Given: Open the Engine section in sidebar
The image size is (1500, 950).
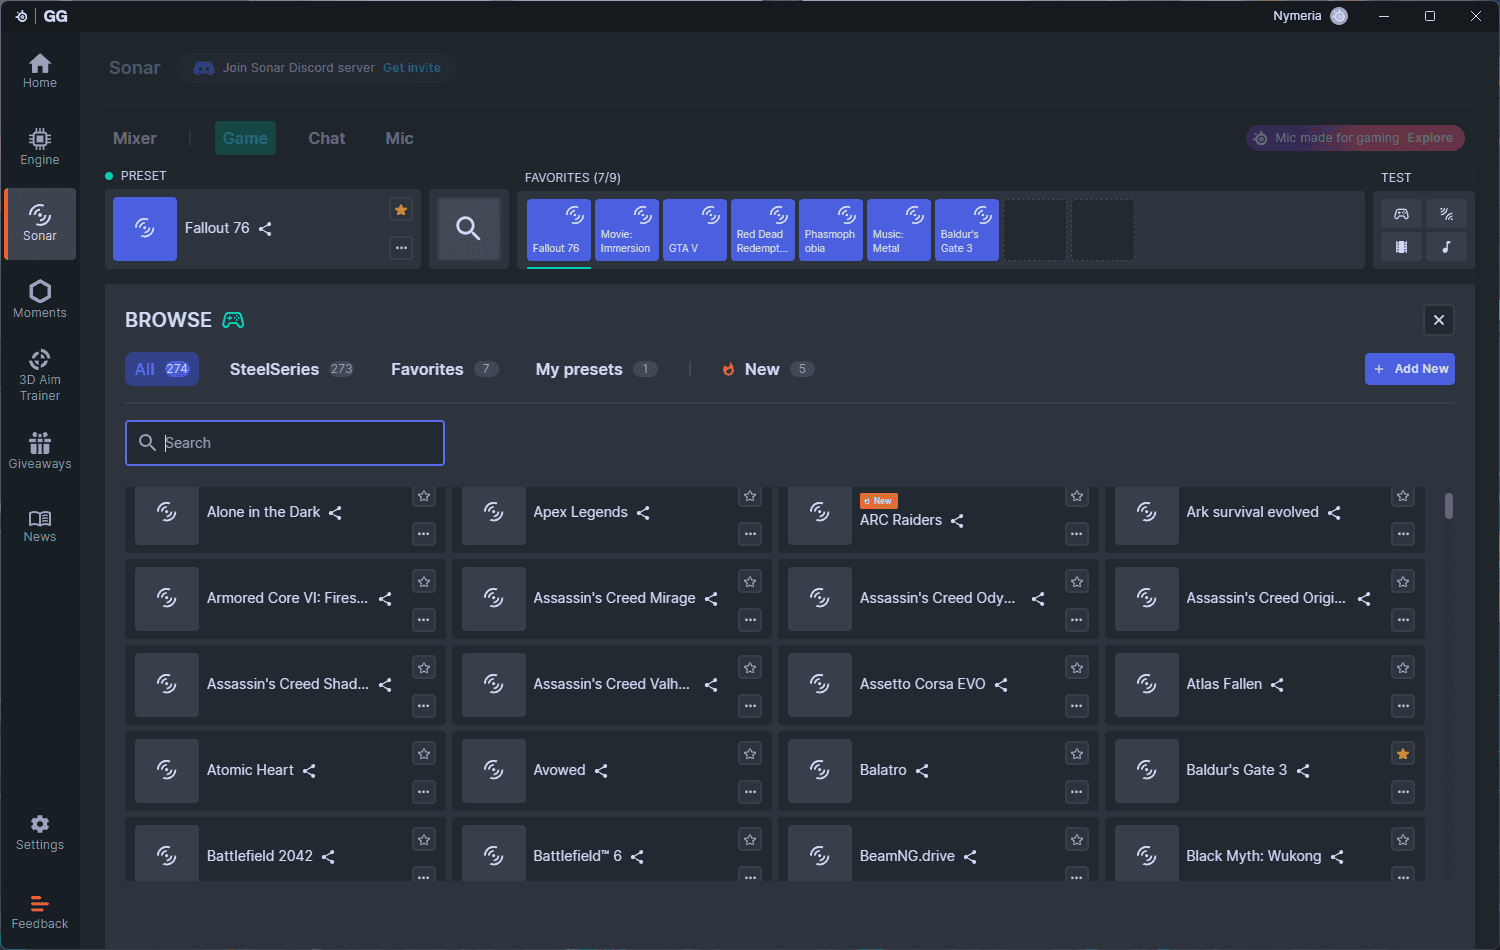Looking at the screenshot, I should [x=40, y=146].
